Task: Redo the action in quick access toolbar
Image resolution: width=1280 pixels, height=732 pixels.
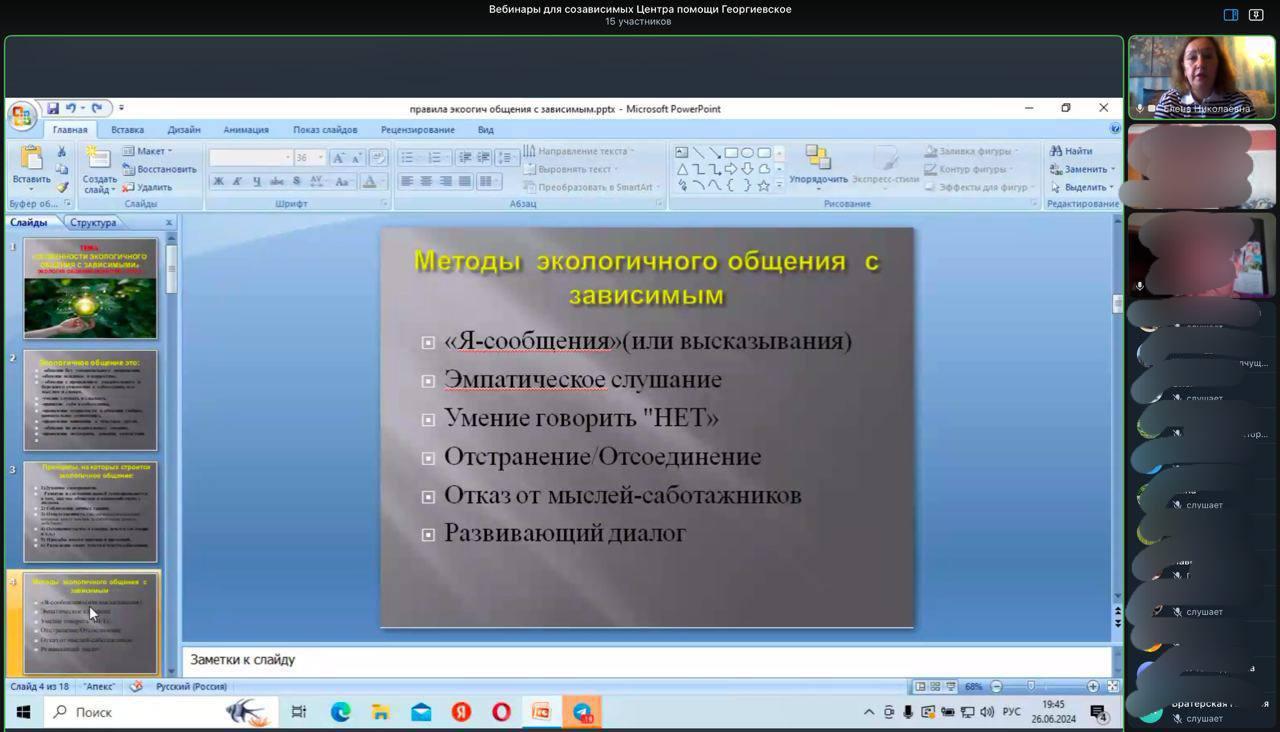Action: [x=97, y=108]
